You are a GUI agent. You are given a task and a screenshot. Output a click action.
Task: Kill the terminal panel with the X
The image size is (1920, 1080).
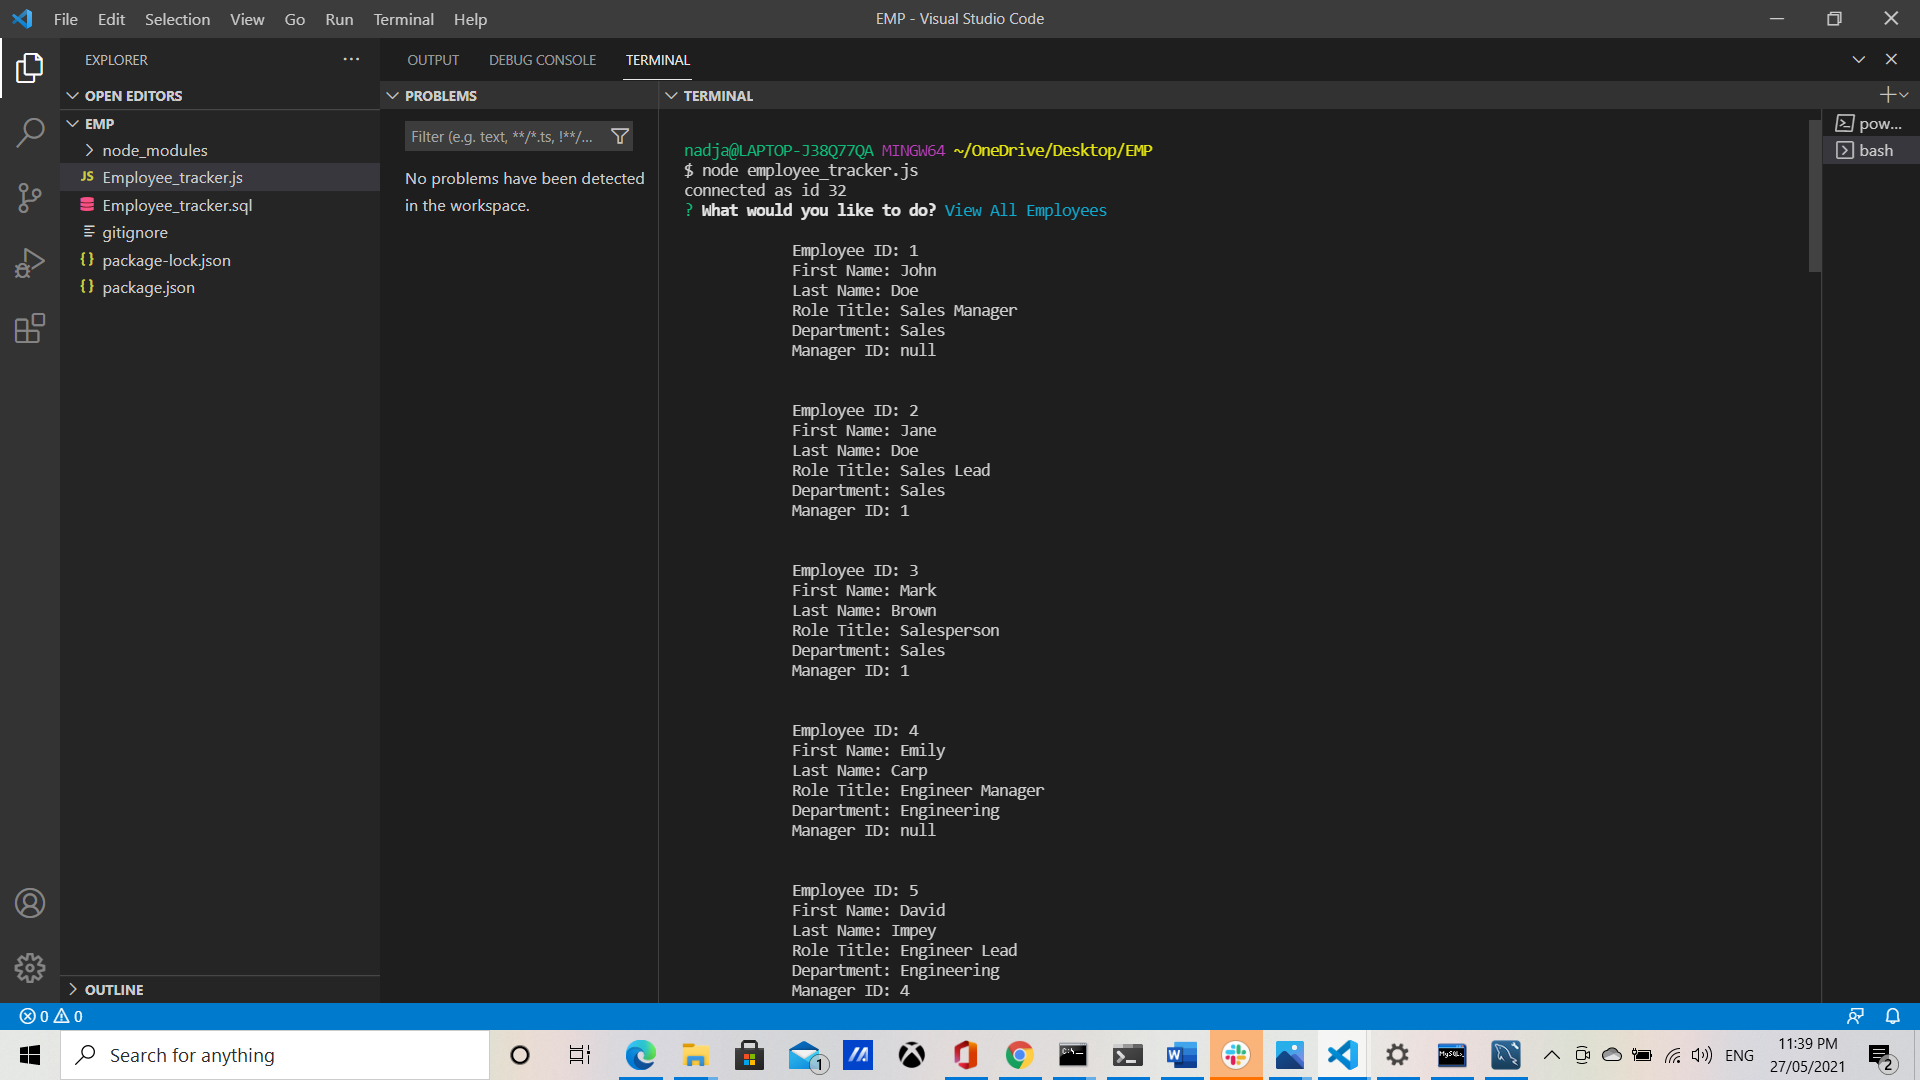pyautogui.click(x=1891, y=59)
